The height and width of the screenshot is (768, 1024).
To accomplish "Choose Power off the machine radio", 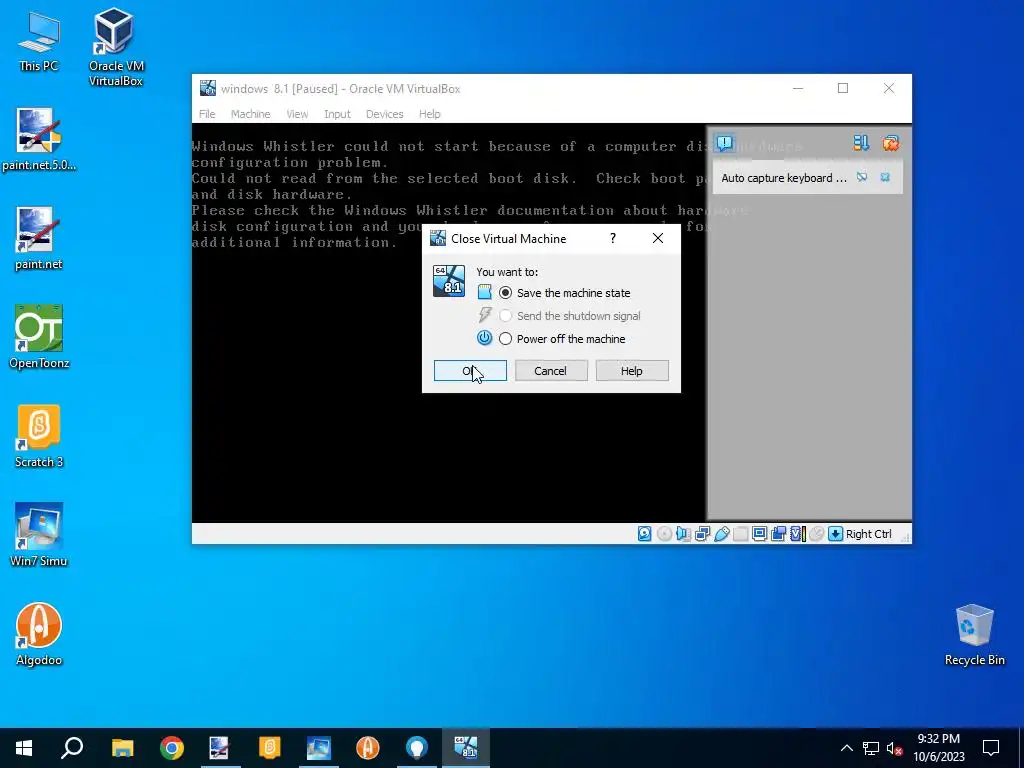I will coord(505,339).
